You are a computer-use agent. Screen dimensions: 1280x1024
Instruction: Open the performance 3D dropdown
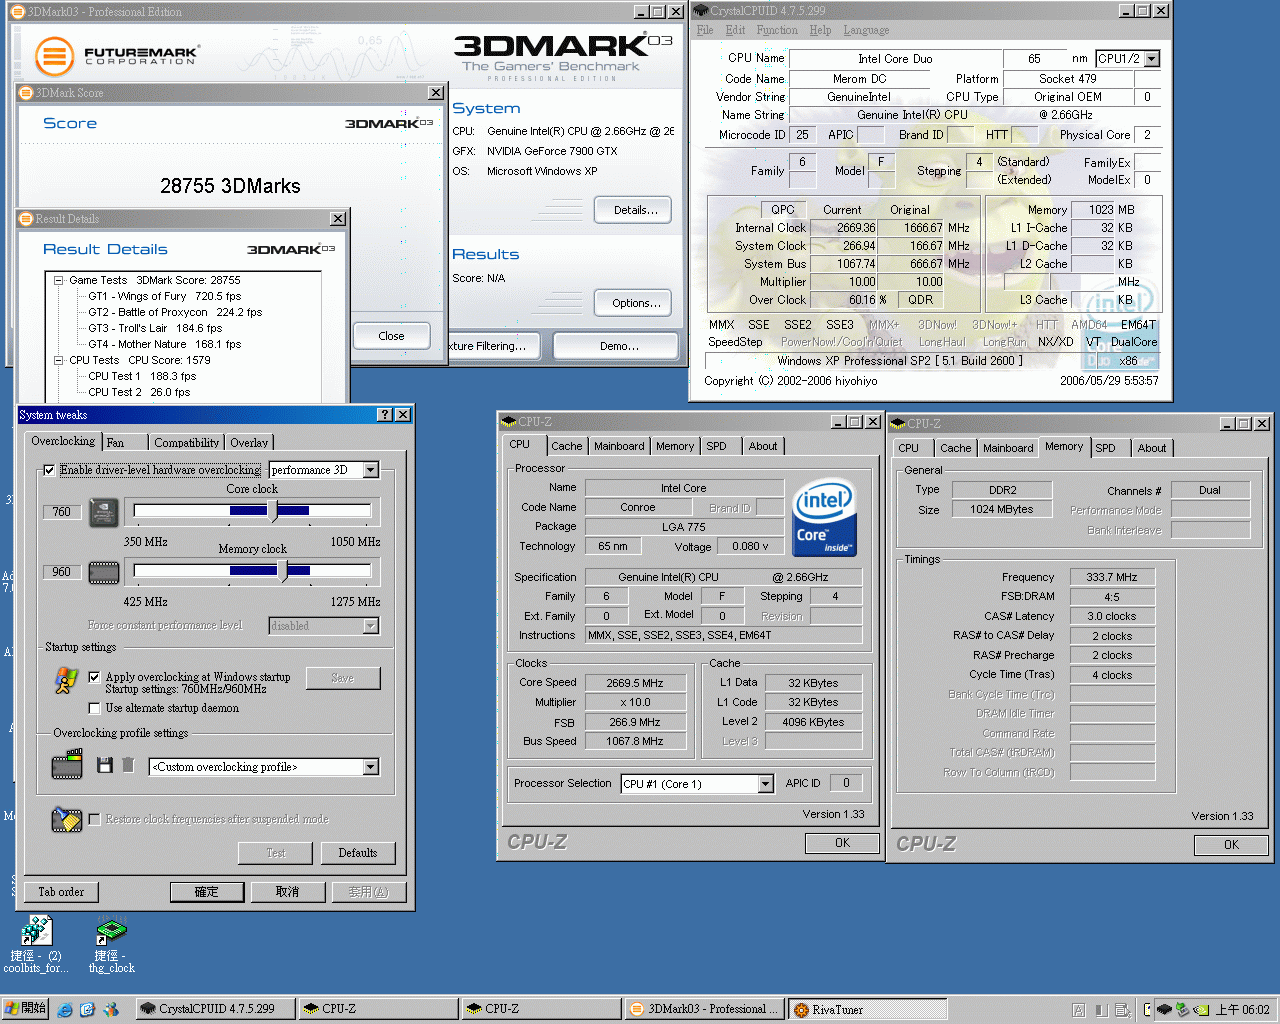point(370,470)
